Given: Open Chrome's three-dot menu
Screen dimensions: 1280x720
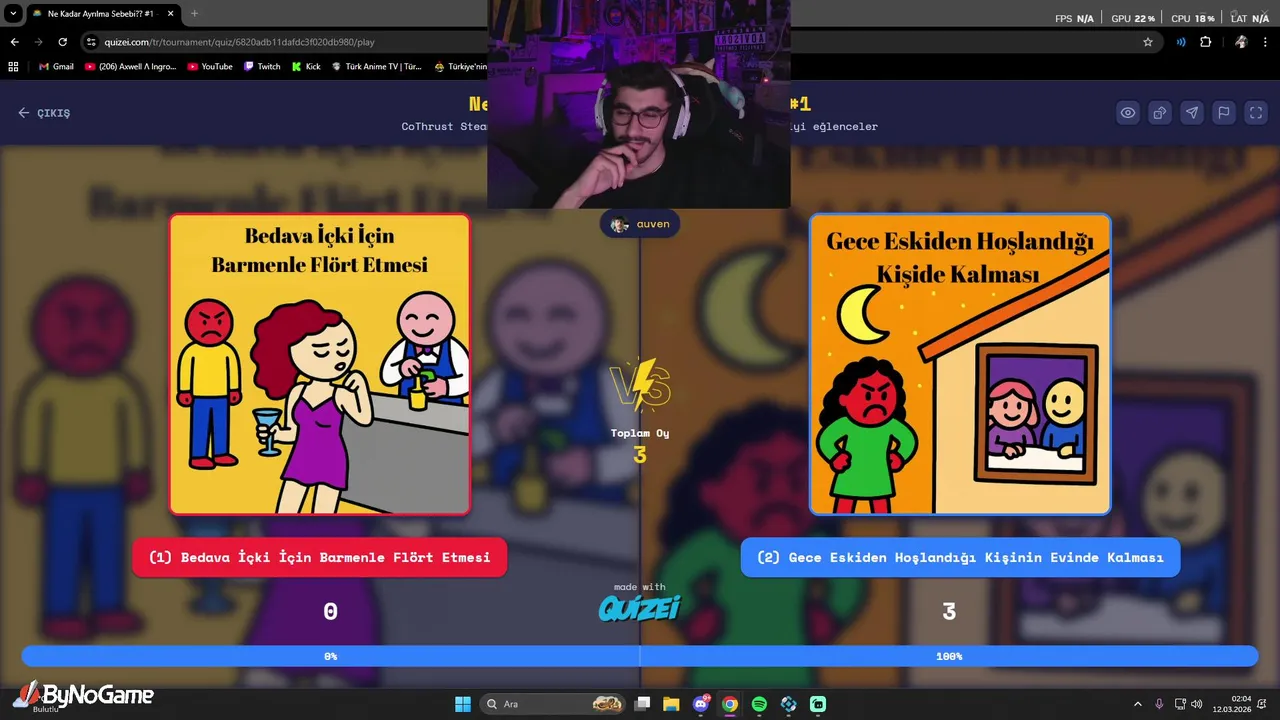Looking at the screenshot, I should click(1265, 42).
